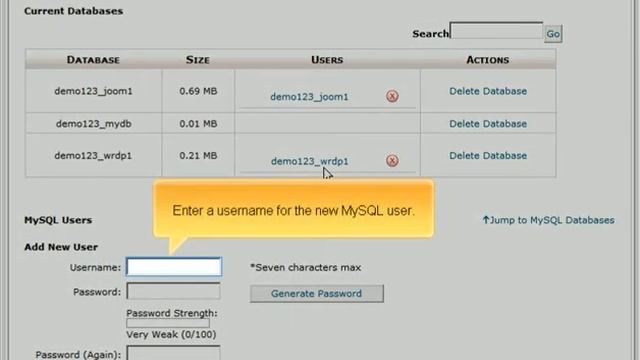Screen dimensions: 640x360
Task: Select Very Weak (0/100) strength text
Action: [x=171, y=334]
